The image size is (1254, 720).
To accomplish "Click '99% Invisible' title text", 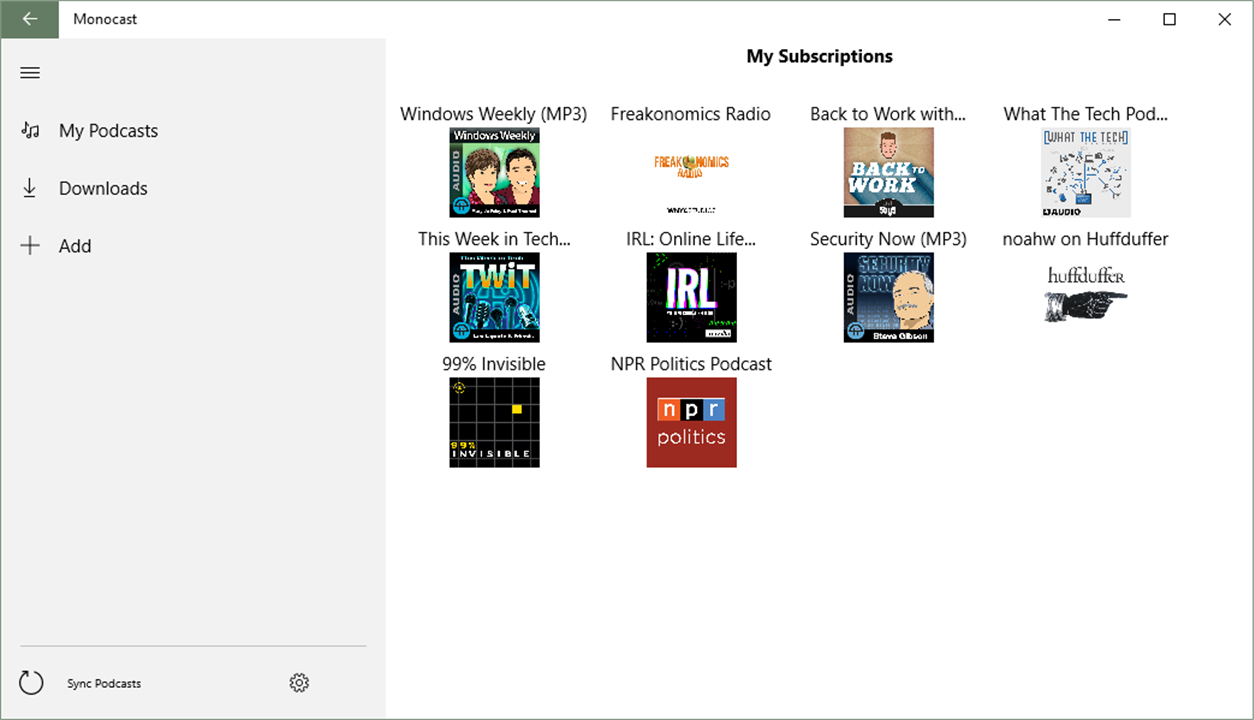I will 494,364.
